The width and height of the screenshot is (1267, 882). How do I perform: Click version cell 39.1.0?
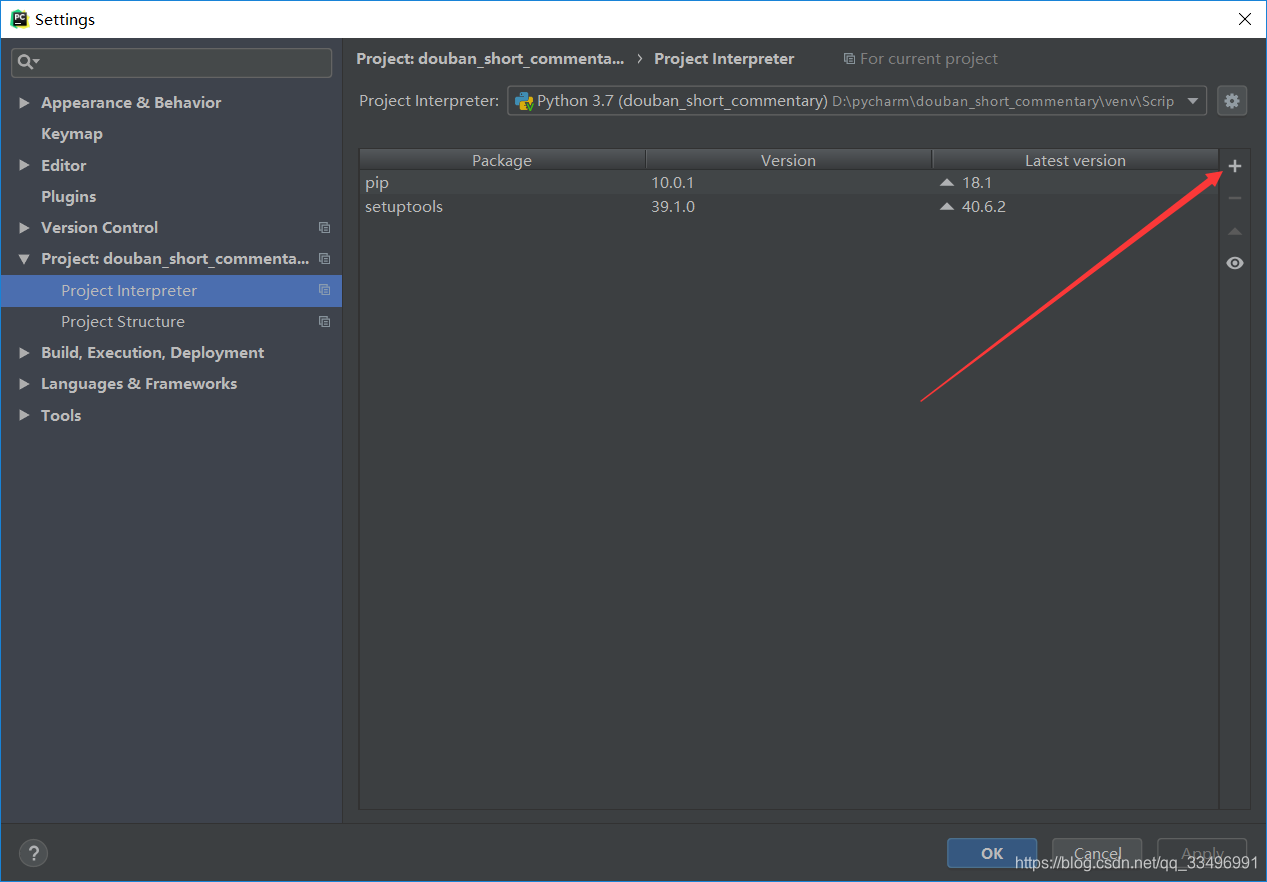[673, 207]
